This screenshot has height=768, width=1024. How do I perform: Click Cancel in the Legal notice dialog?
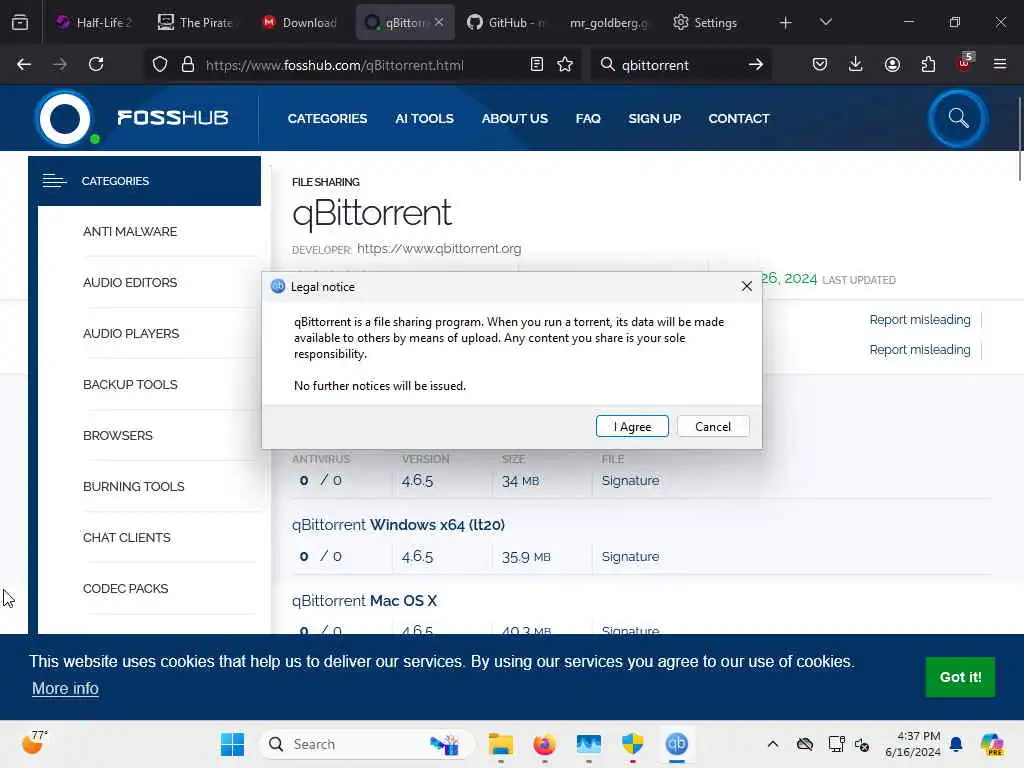click(712, 426)
